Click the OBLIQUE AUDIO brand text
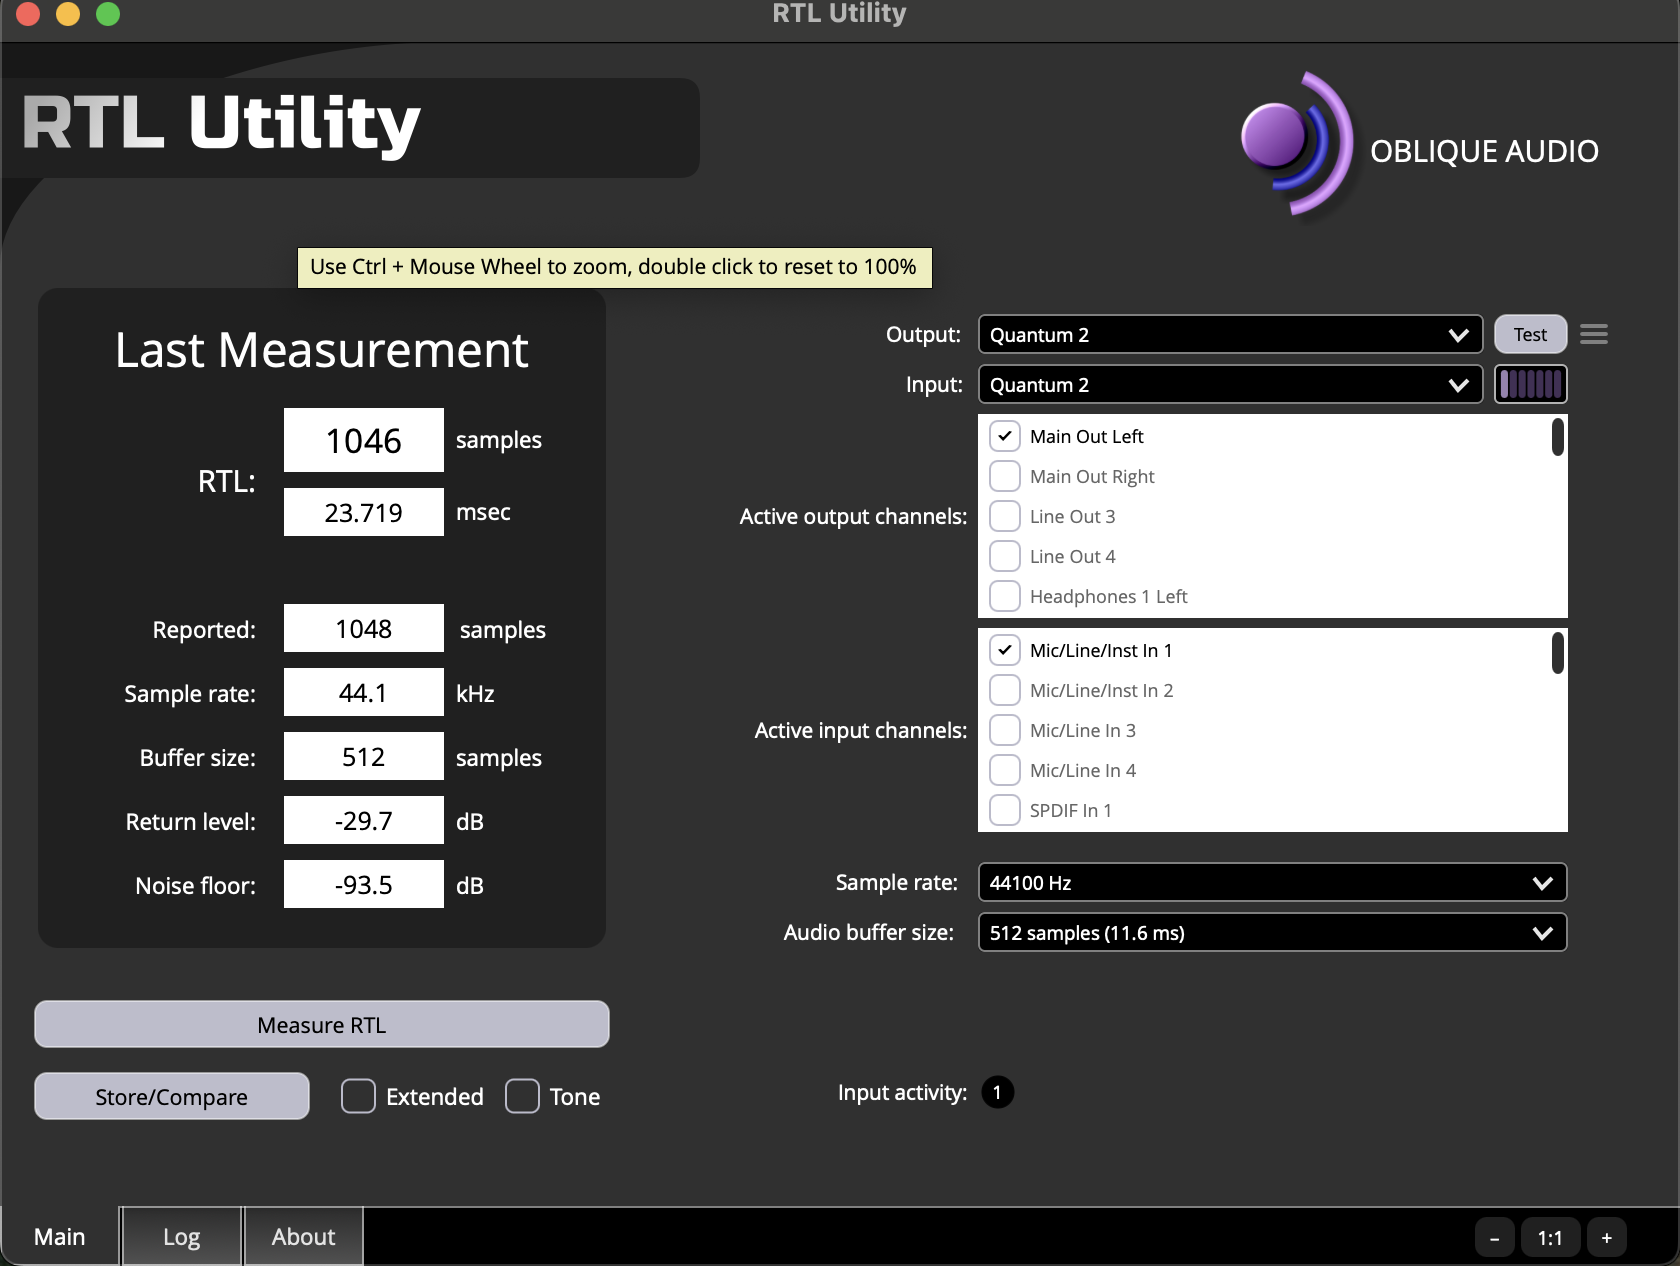The width and height of the screenshot is (1680, 1266). tap(1484, 151)
